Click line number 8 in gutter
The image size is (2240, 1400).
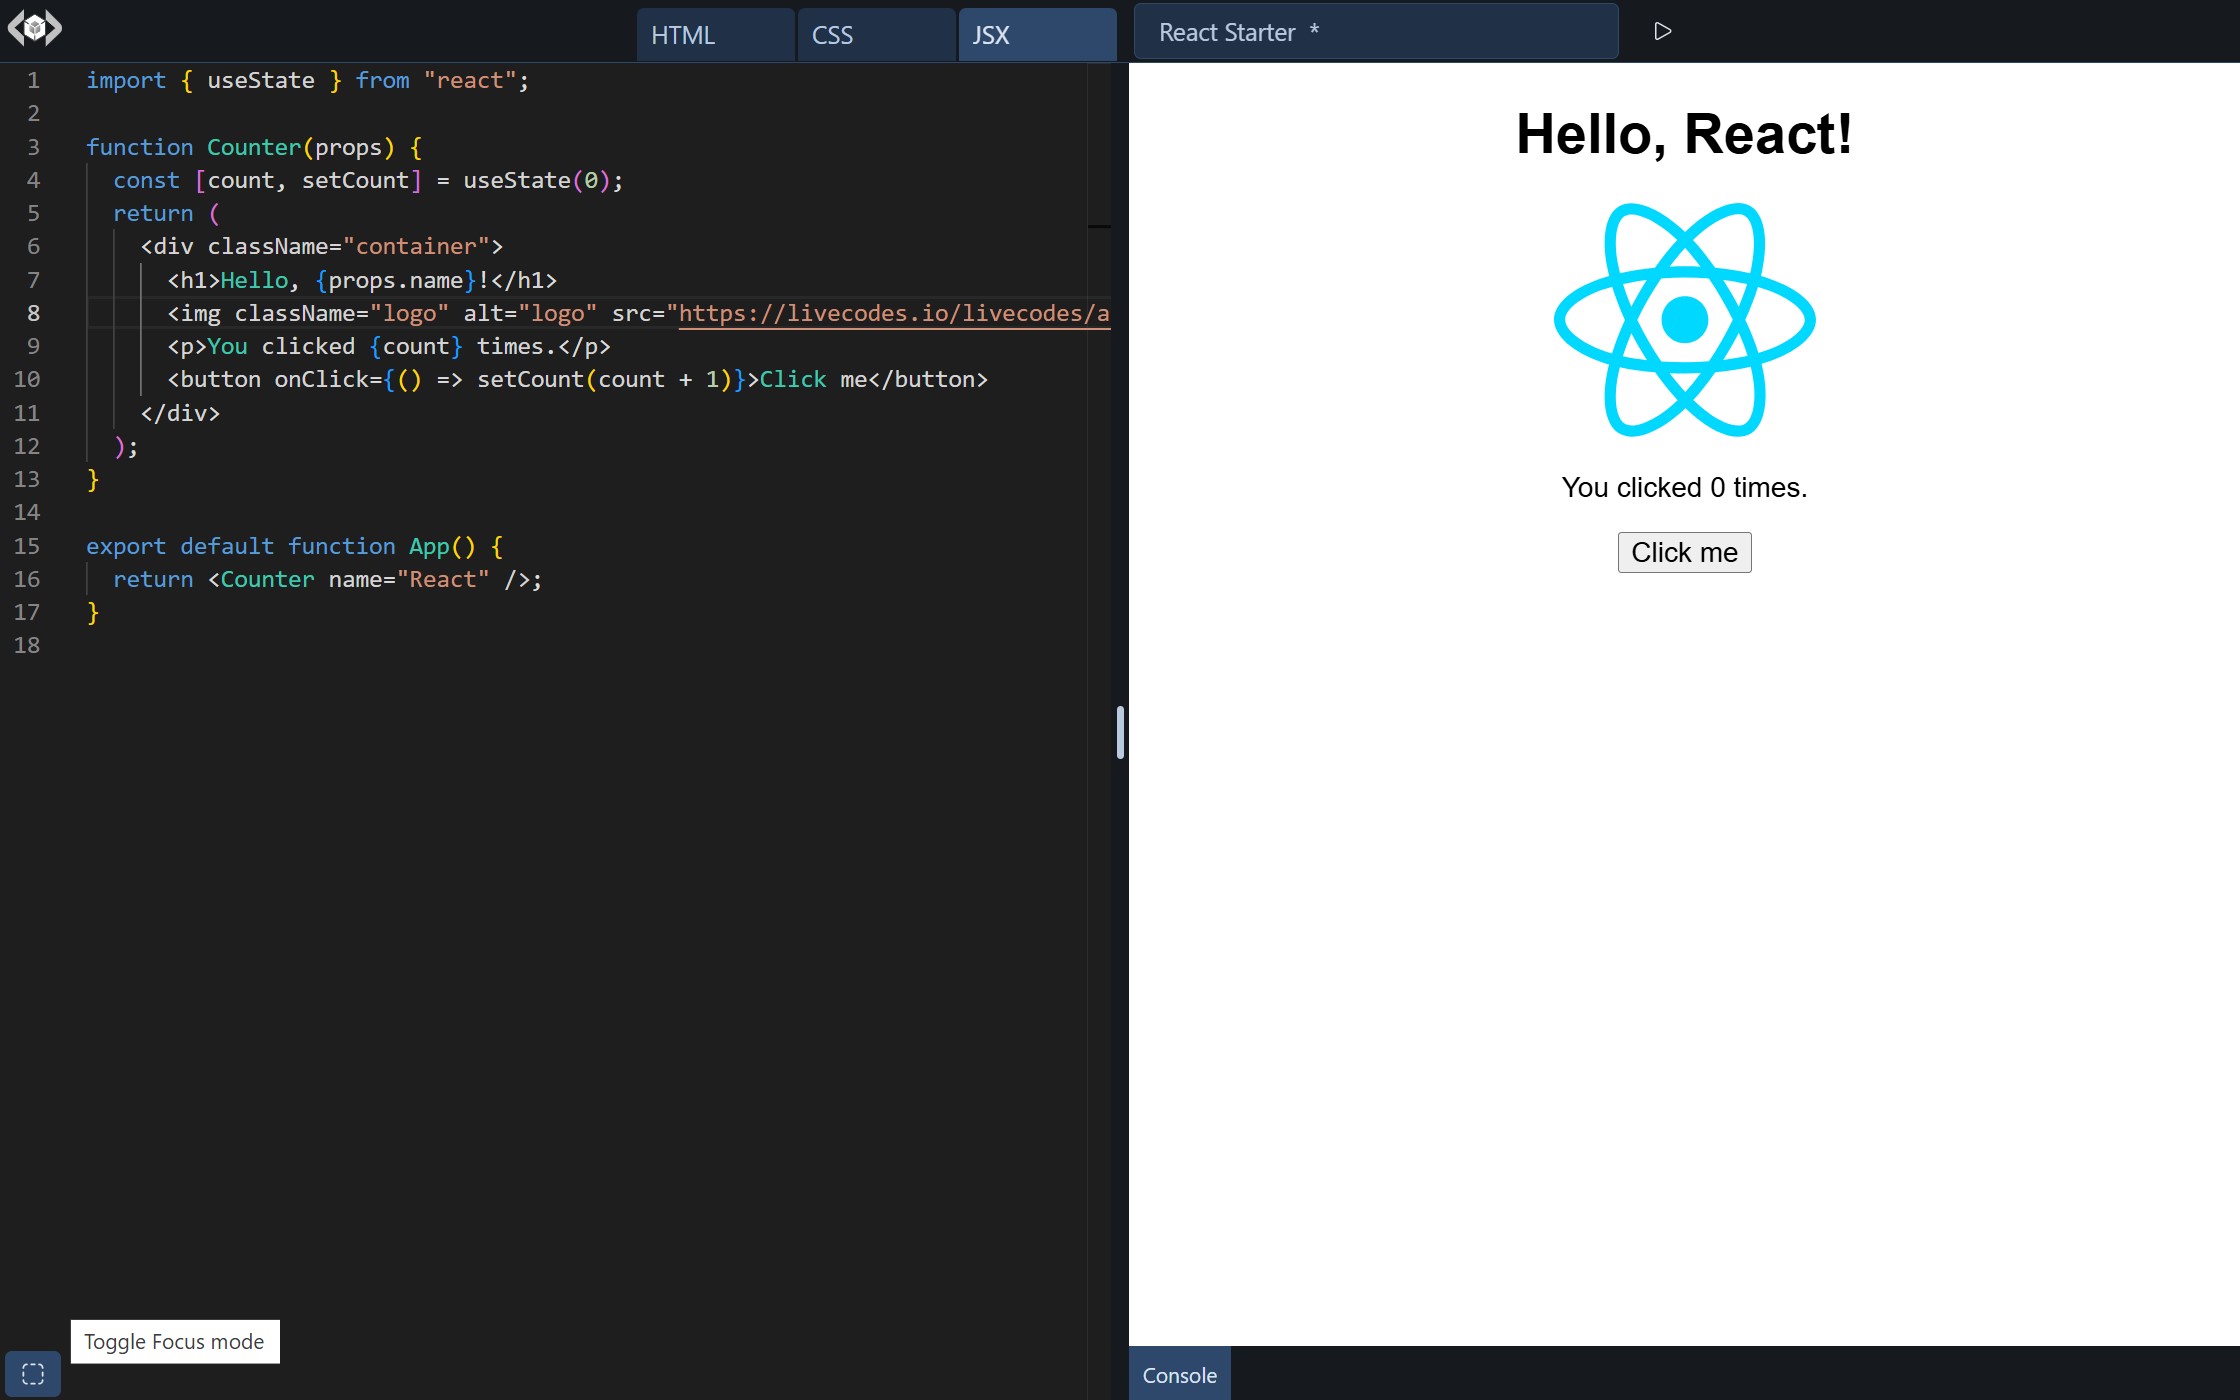(33, 314)
